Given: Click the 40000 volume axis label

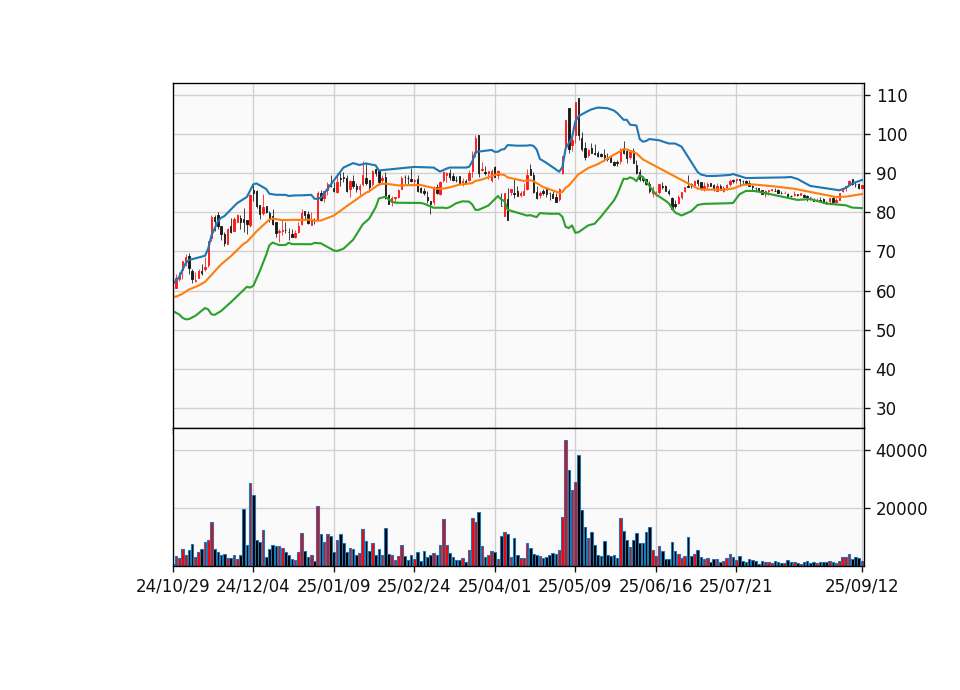Looking at the screenshot, I should point(902,451).
